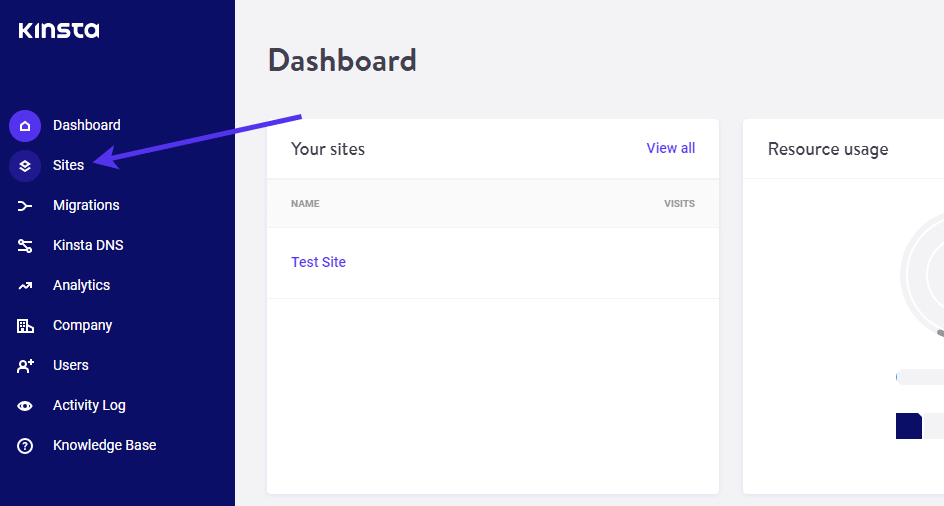Click the Dashboard home icon
Viewport: 944px width, 506px height.
click(25, 126)
